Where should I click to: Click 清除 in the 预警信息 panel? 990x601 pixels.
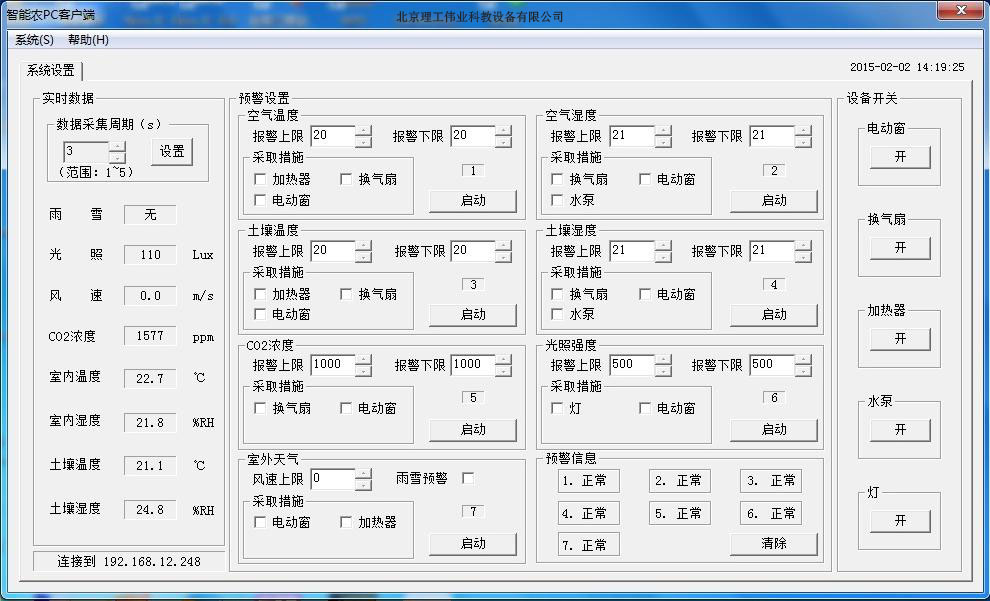[x=773, y=544]
